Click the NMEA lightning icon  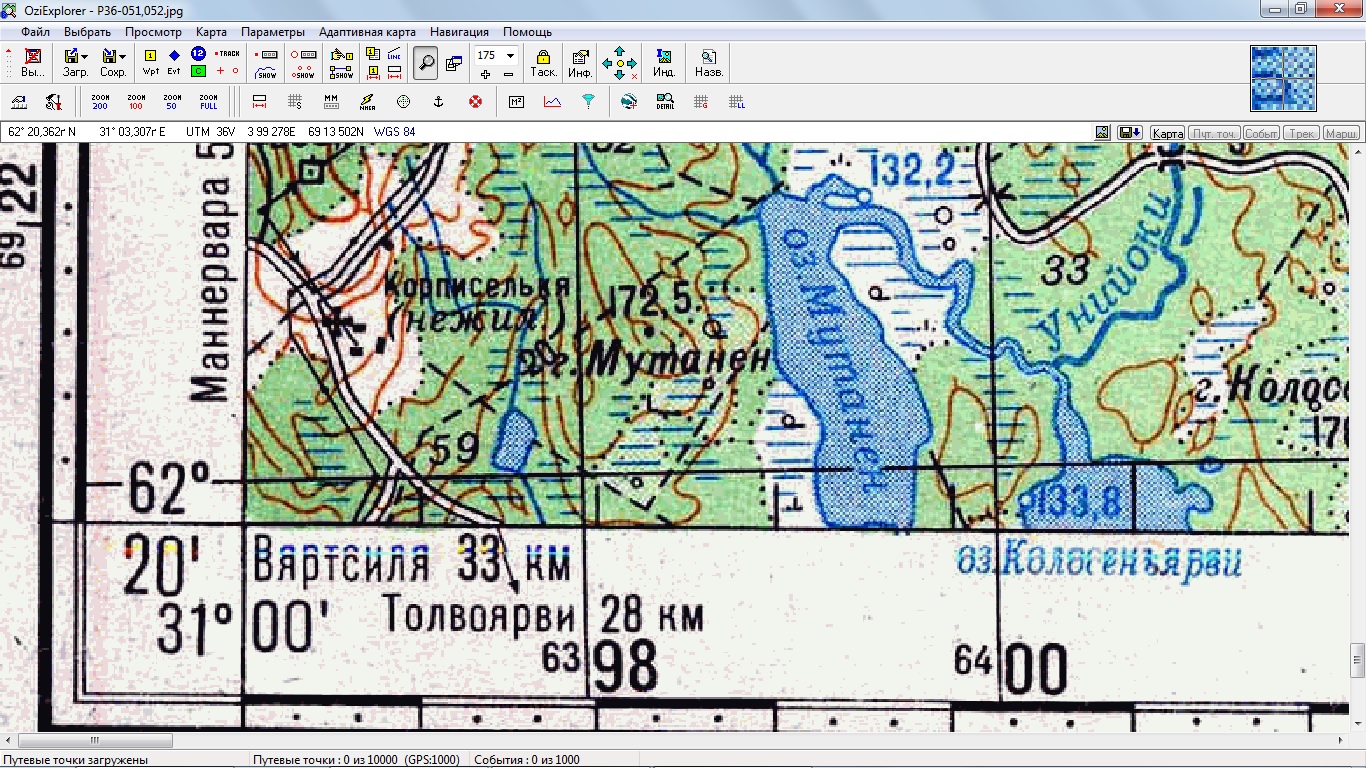(367, 102)
